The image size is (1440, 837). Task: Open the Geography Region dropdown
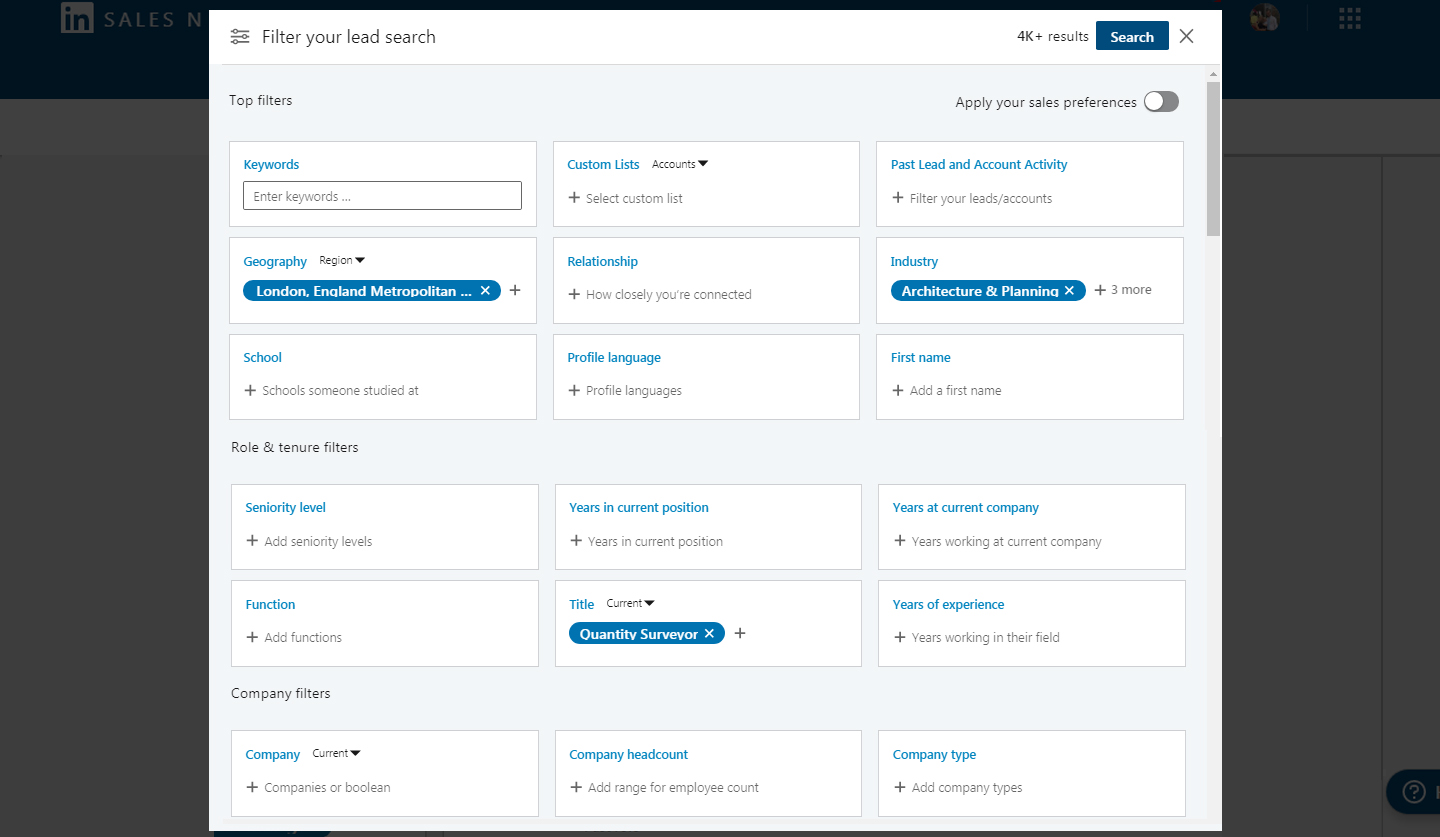(x=342, y=261)
